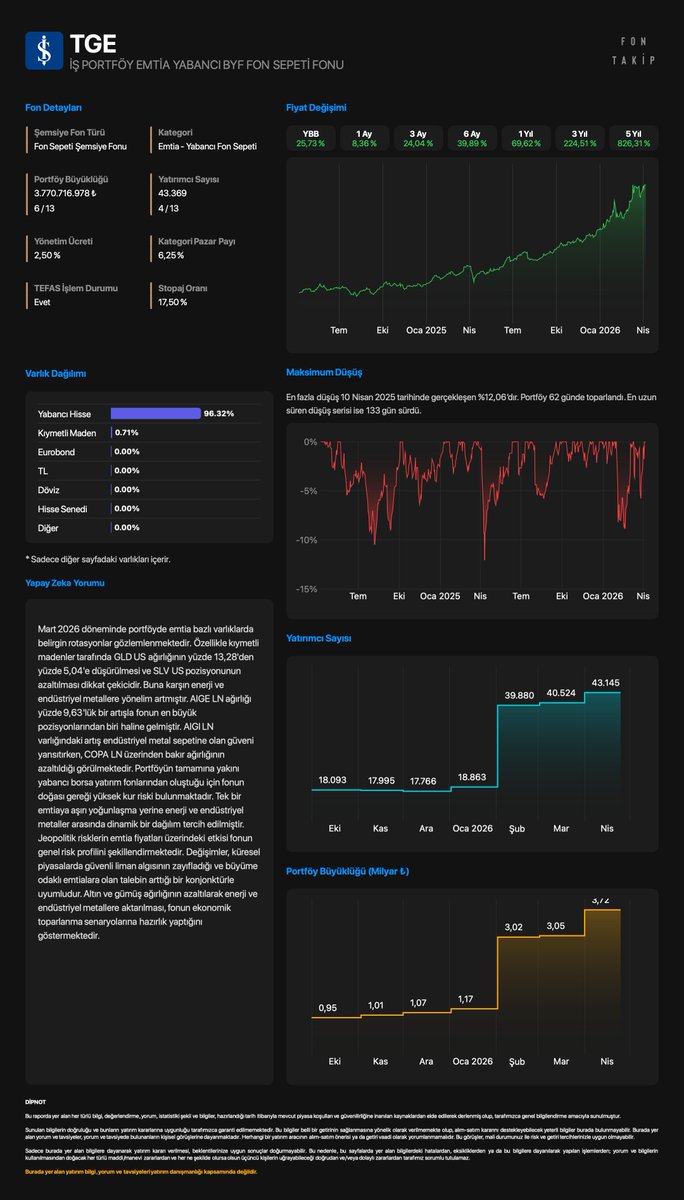Click the -15% axis label in drawdown chart

[x=307, y=589]
